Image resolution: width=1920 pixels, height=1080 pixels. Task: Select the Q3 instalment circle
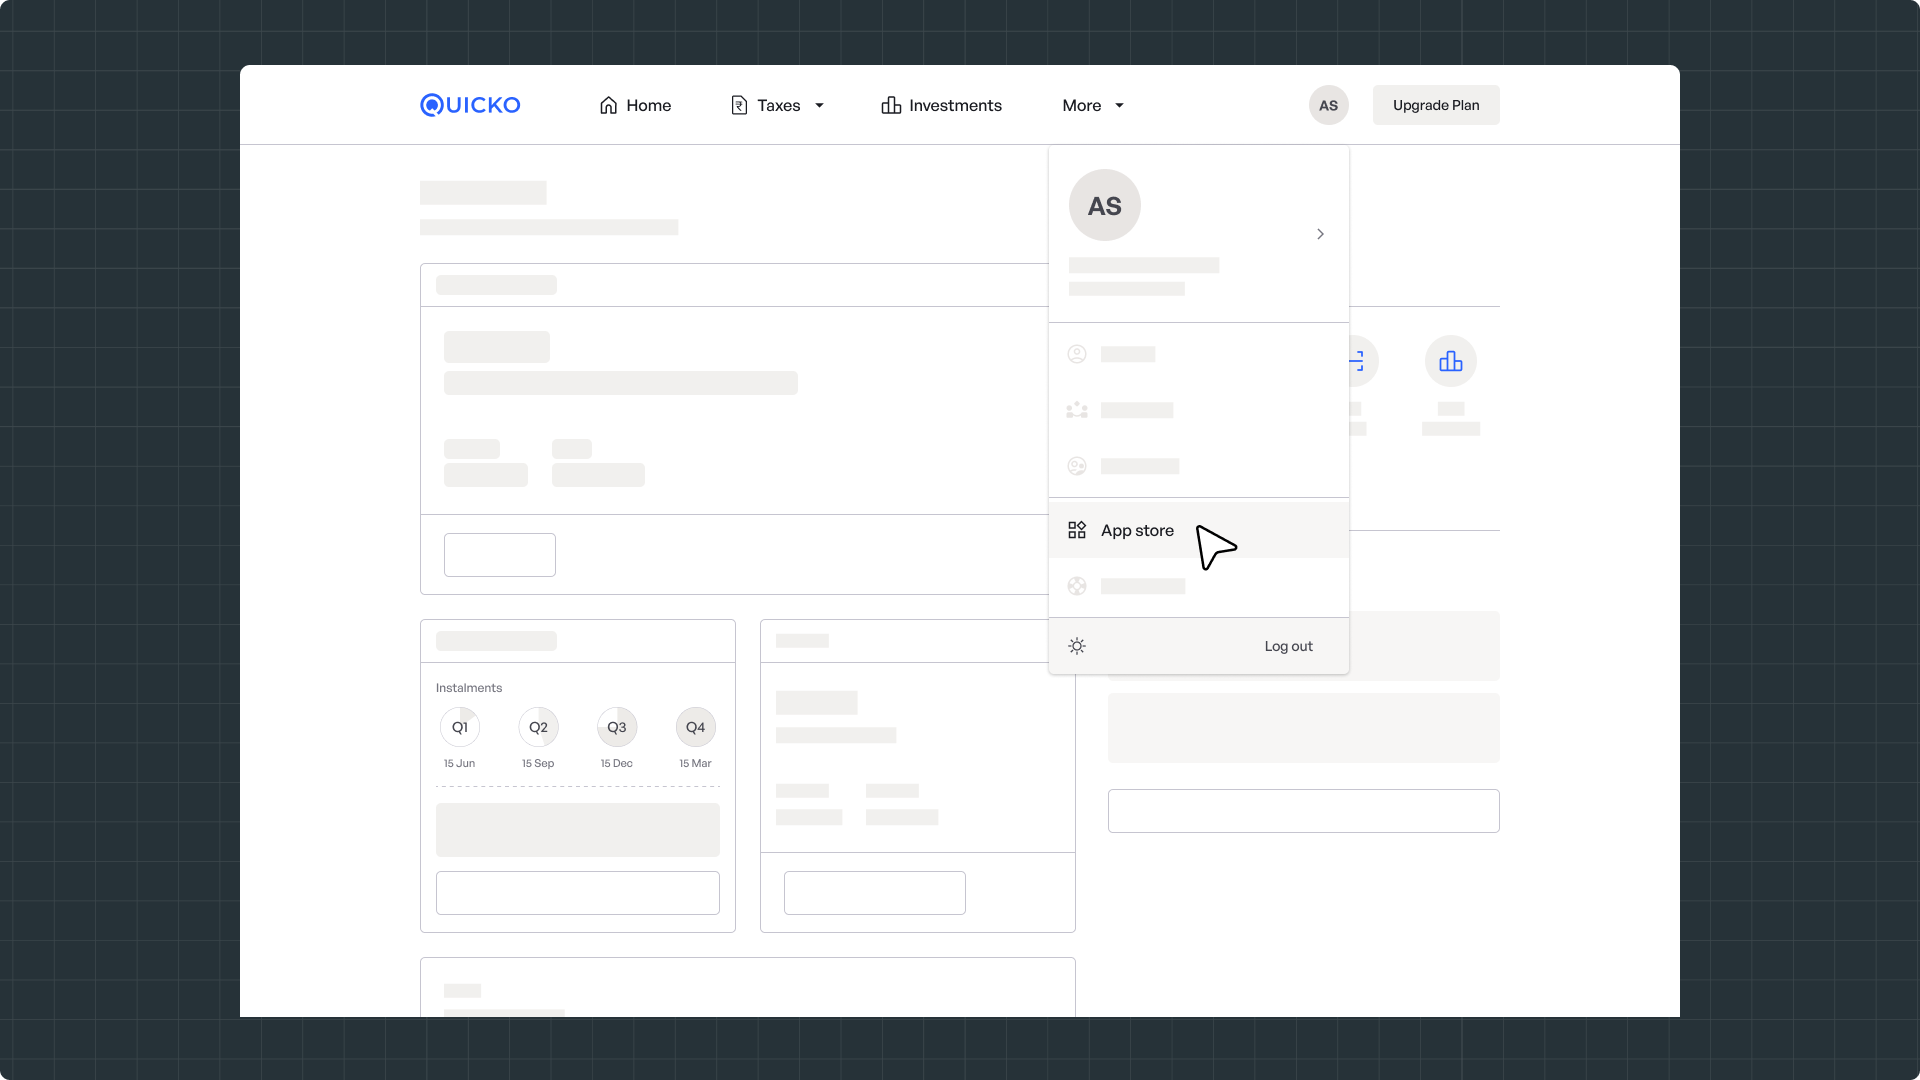(x=617, y=727)
